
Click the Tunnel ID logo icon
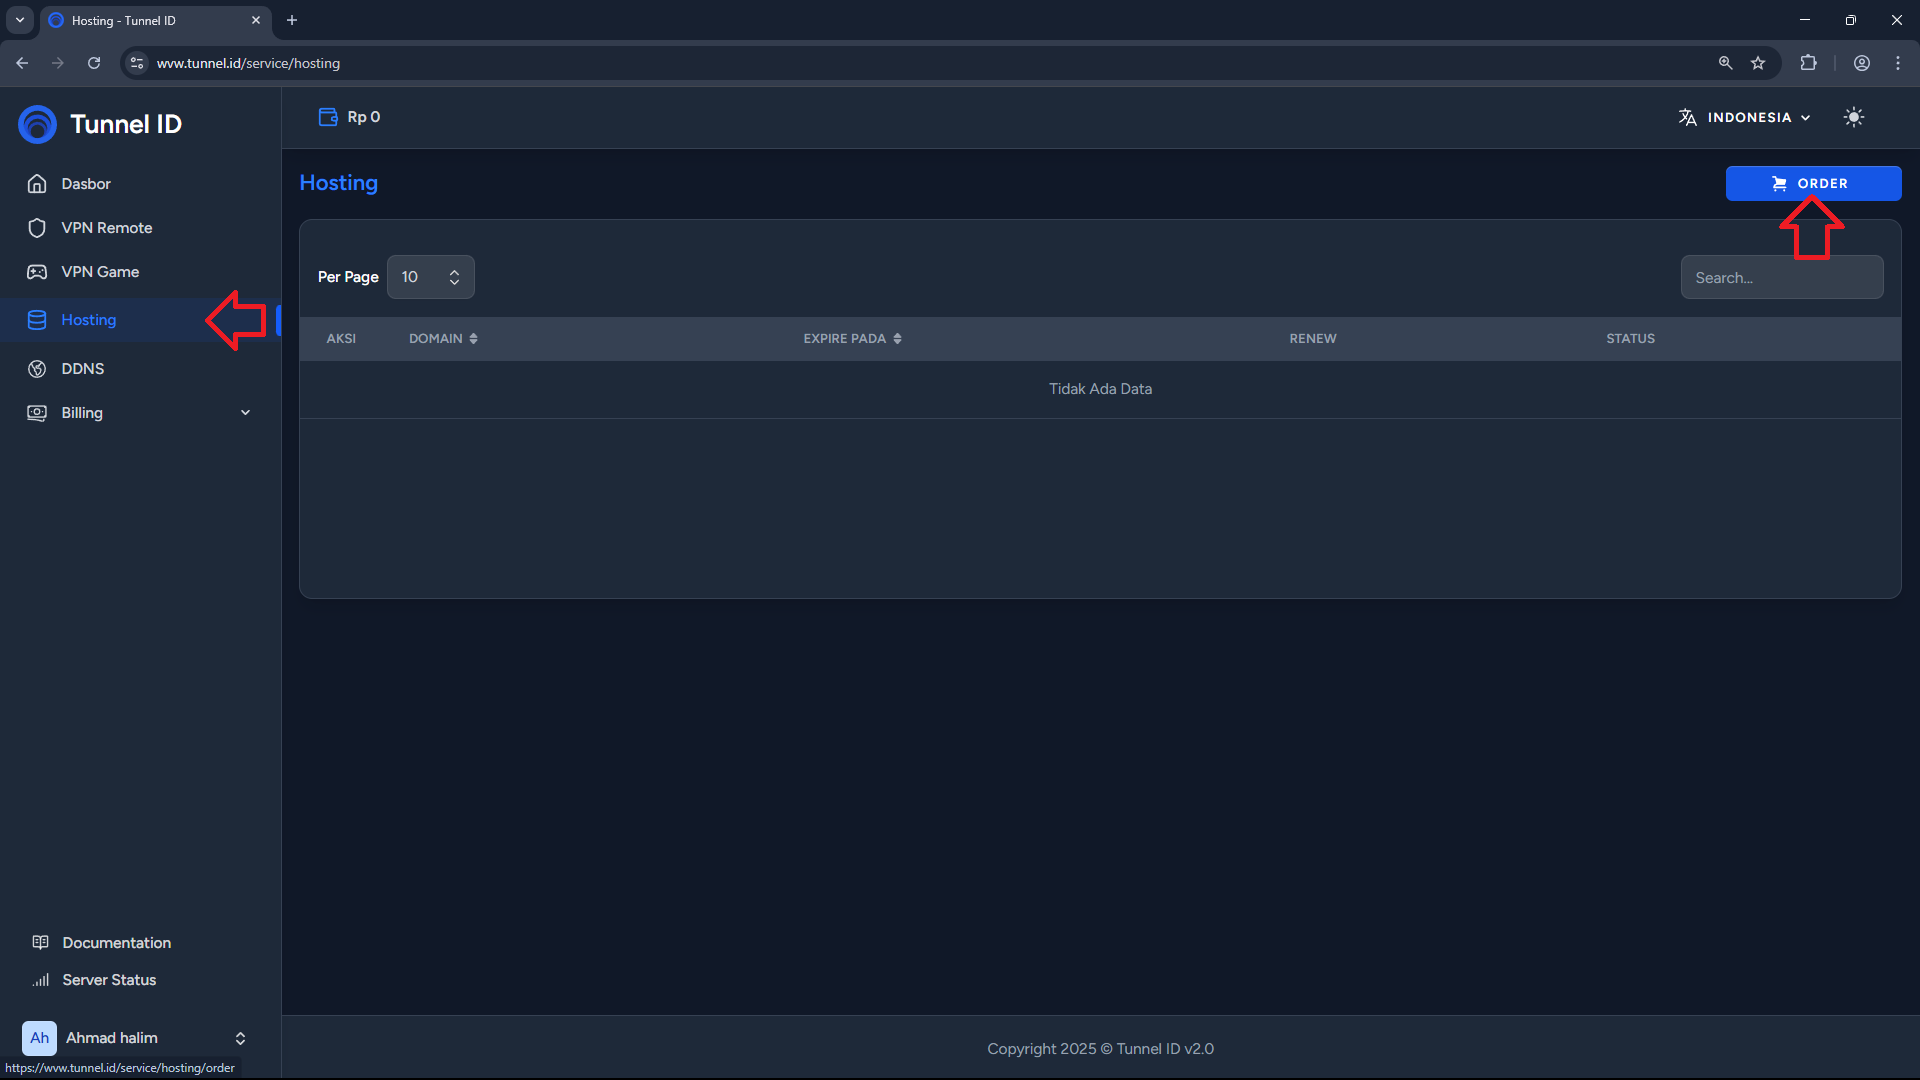point(37,124)
